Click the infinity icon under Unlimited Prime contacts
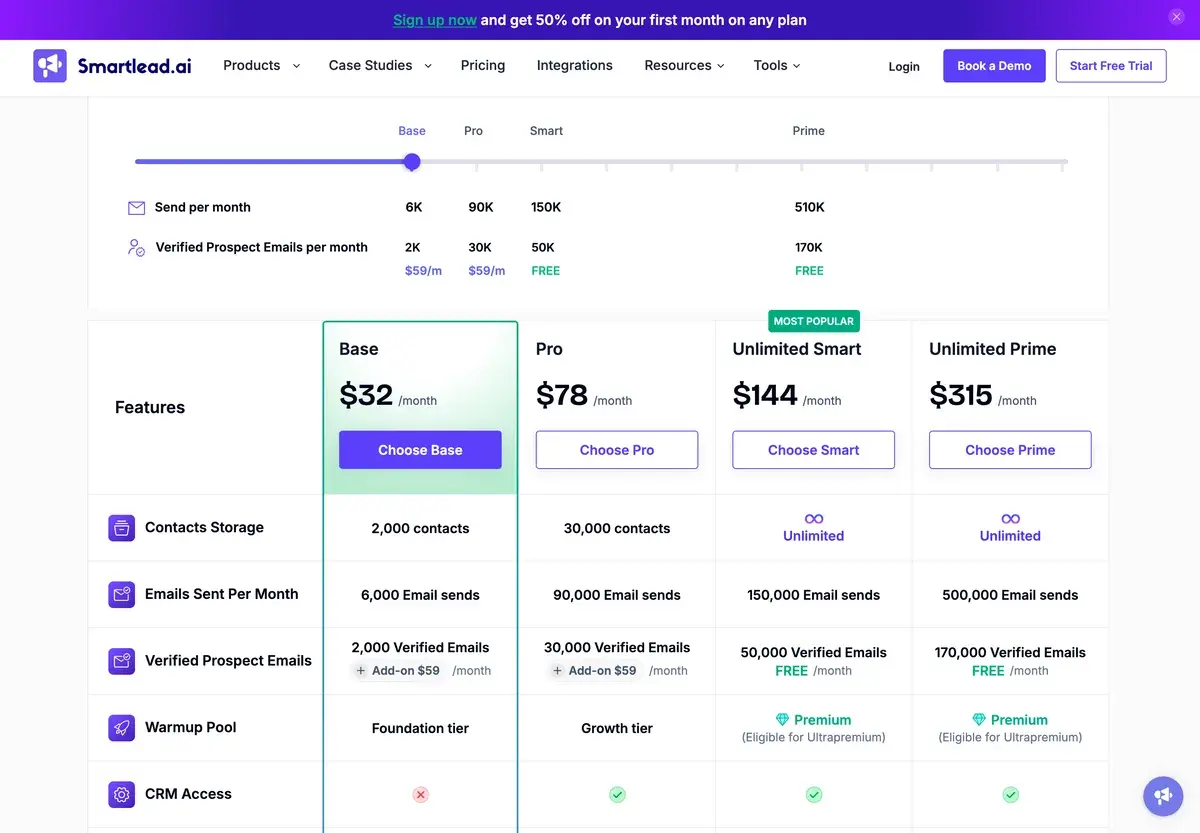 point(1011,519)
